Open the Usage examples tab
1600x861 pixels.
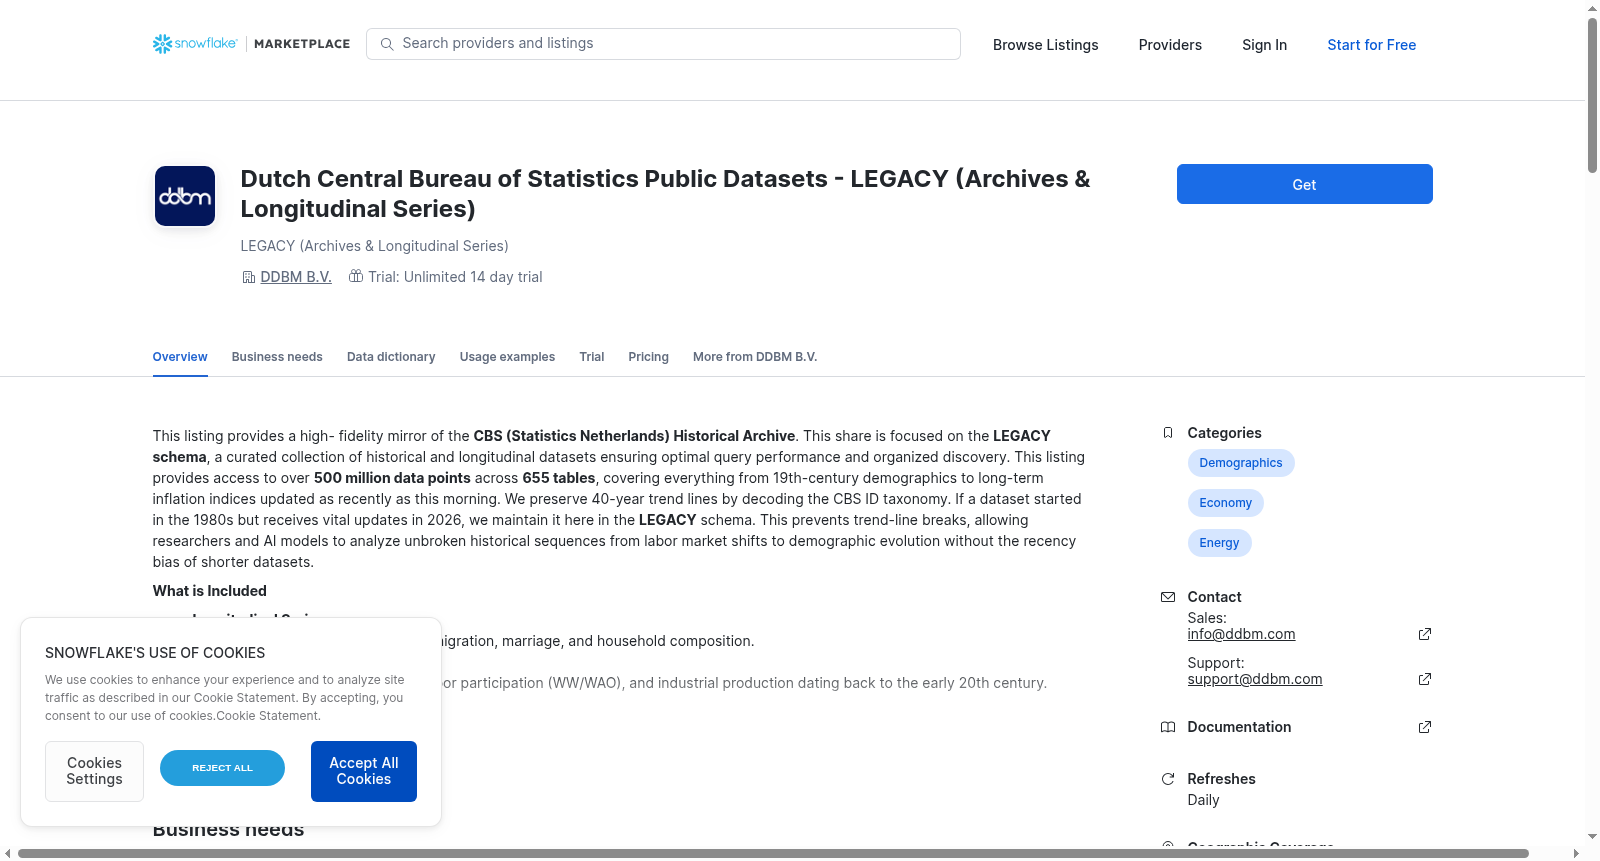click(x=507, y=357)
